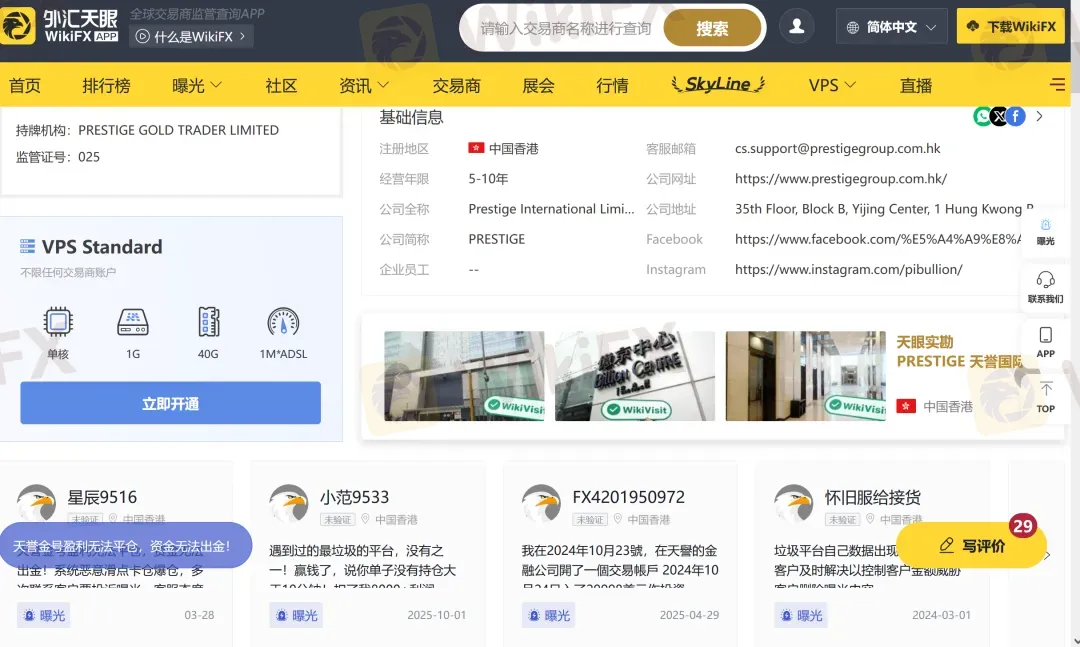Image resolution: width=1080 pixels, height=647 pixels.
Task: Open 社区 tab
Action: point(281,85)
